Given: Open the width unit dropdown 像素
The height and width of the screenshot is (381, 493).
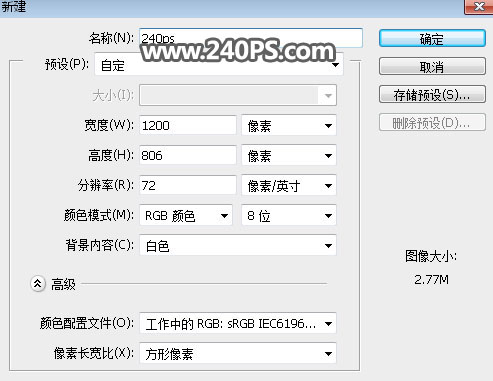Looking at the screenshot, I should [289, 125].
